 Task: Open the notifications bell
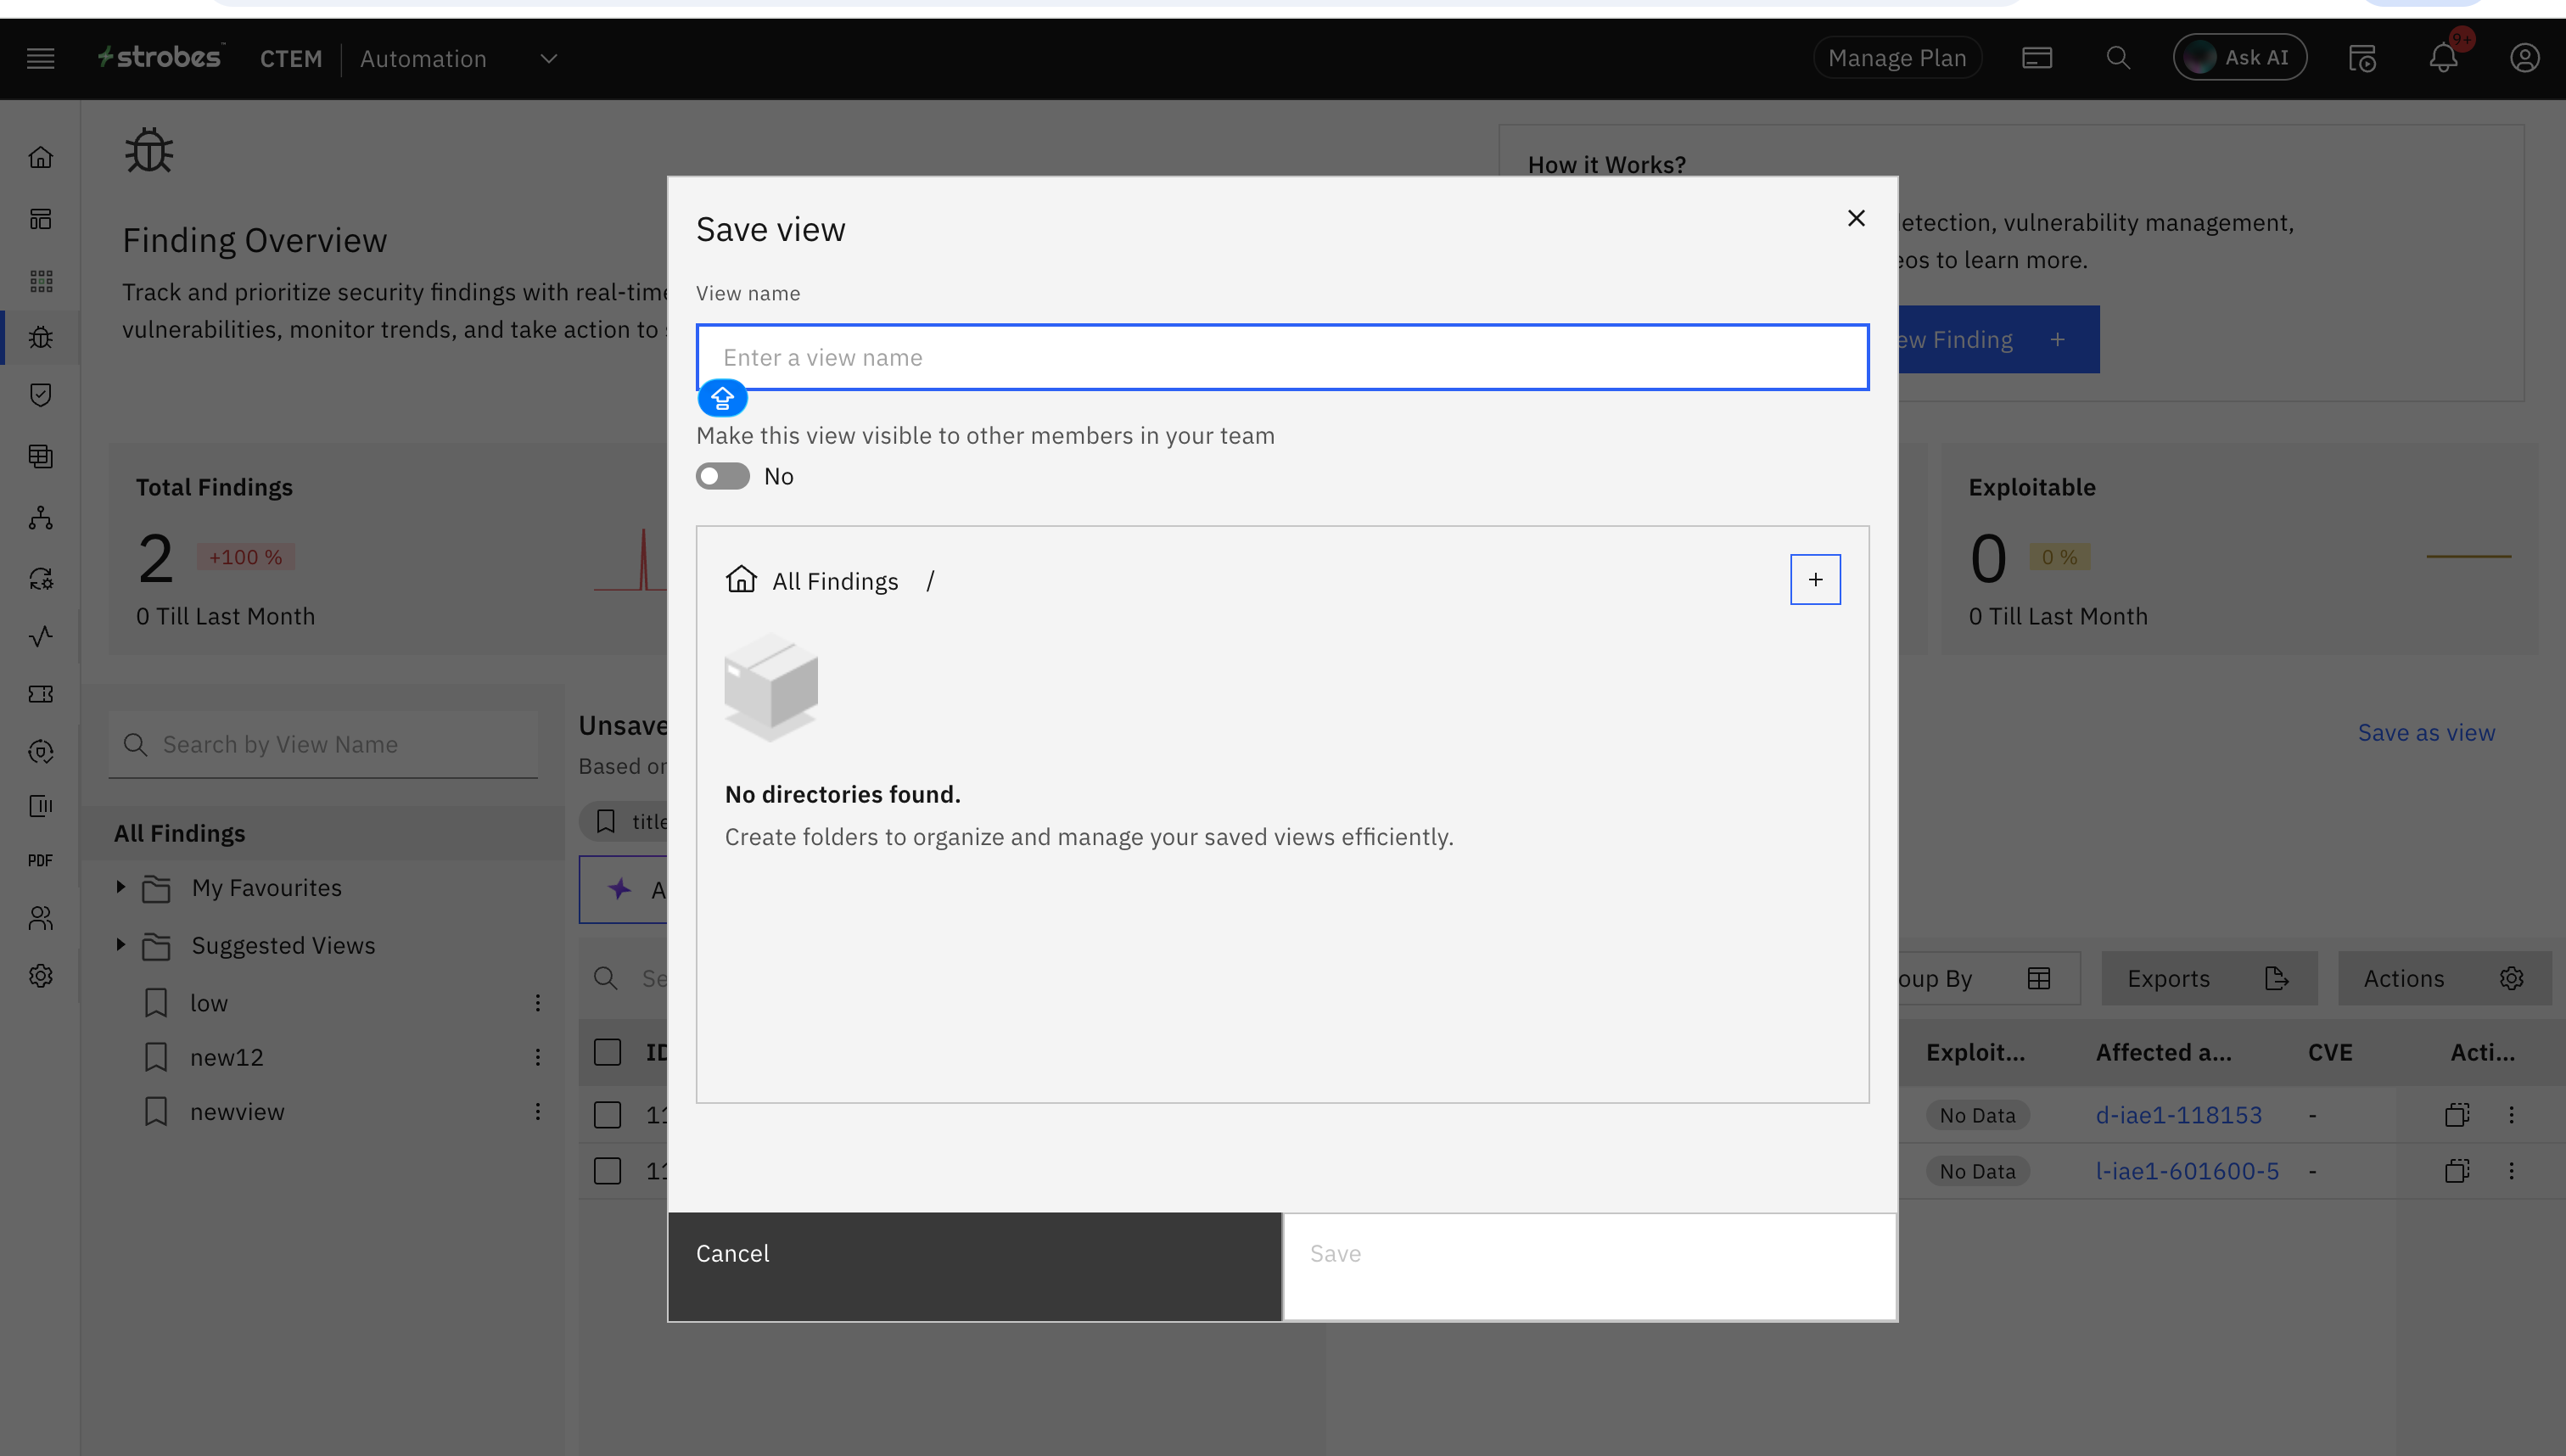(2443, 58)
